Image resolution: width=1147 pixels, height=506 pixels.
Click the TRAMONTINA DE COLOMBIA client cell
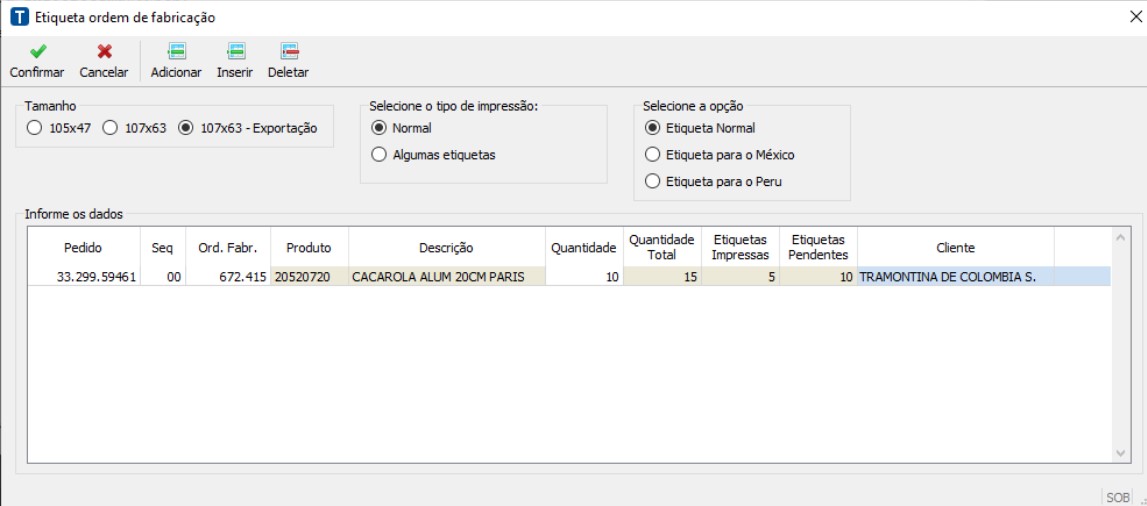954,277
